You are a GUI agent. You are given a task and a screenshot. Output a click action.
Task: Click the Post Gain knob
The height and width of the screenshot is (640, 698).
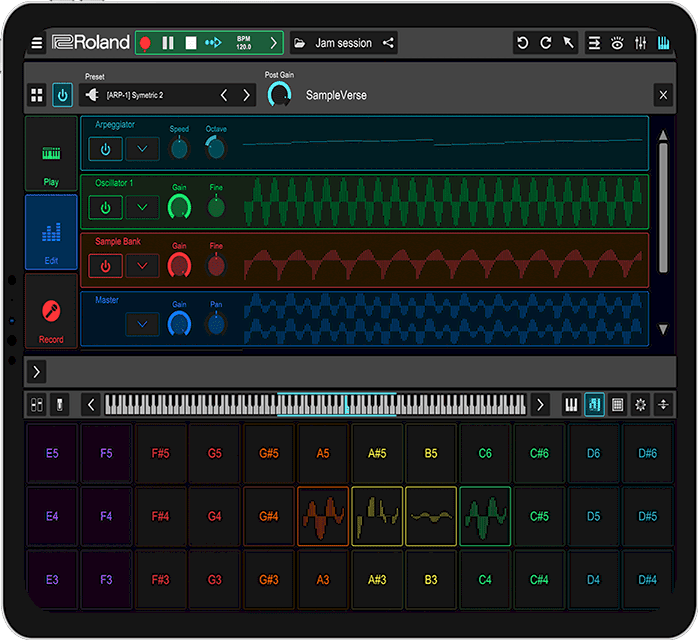click(280, 95)
